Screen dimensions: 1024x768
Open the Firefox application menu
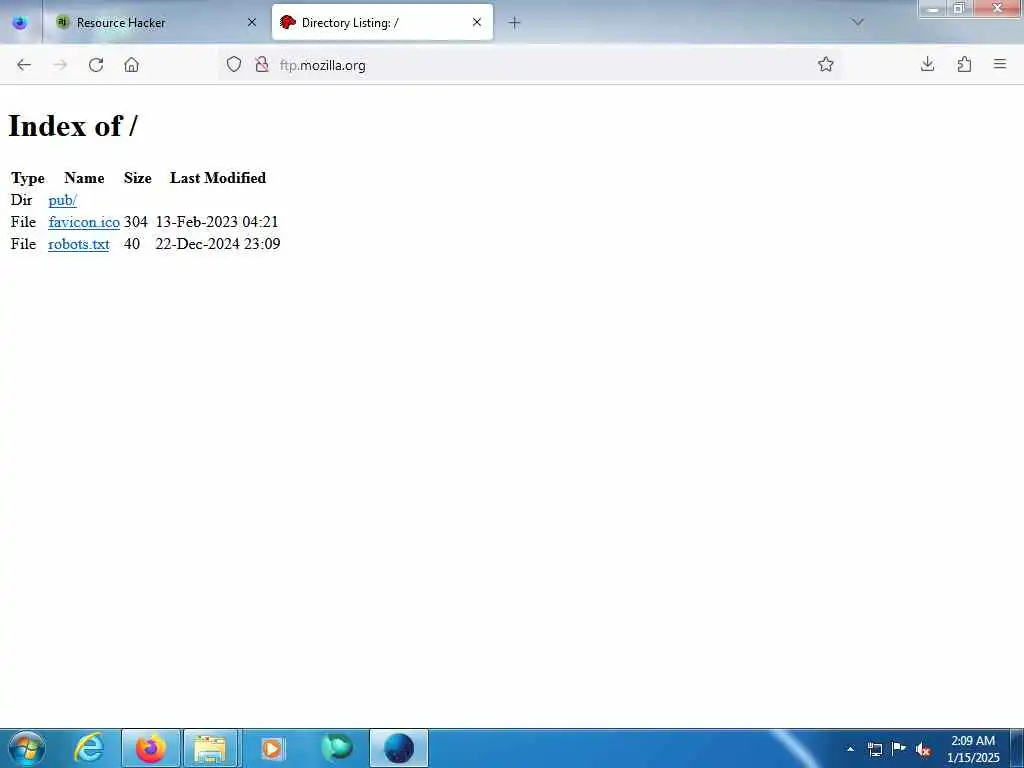click(1000, 64)
